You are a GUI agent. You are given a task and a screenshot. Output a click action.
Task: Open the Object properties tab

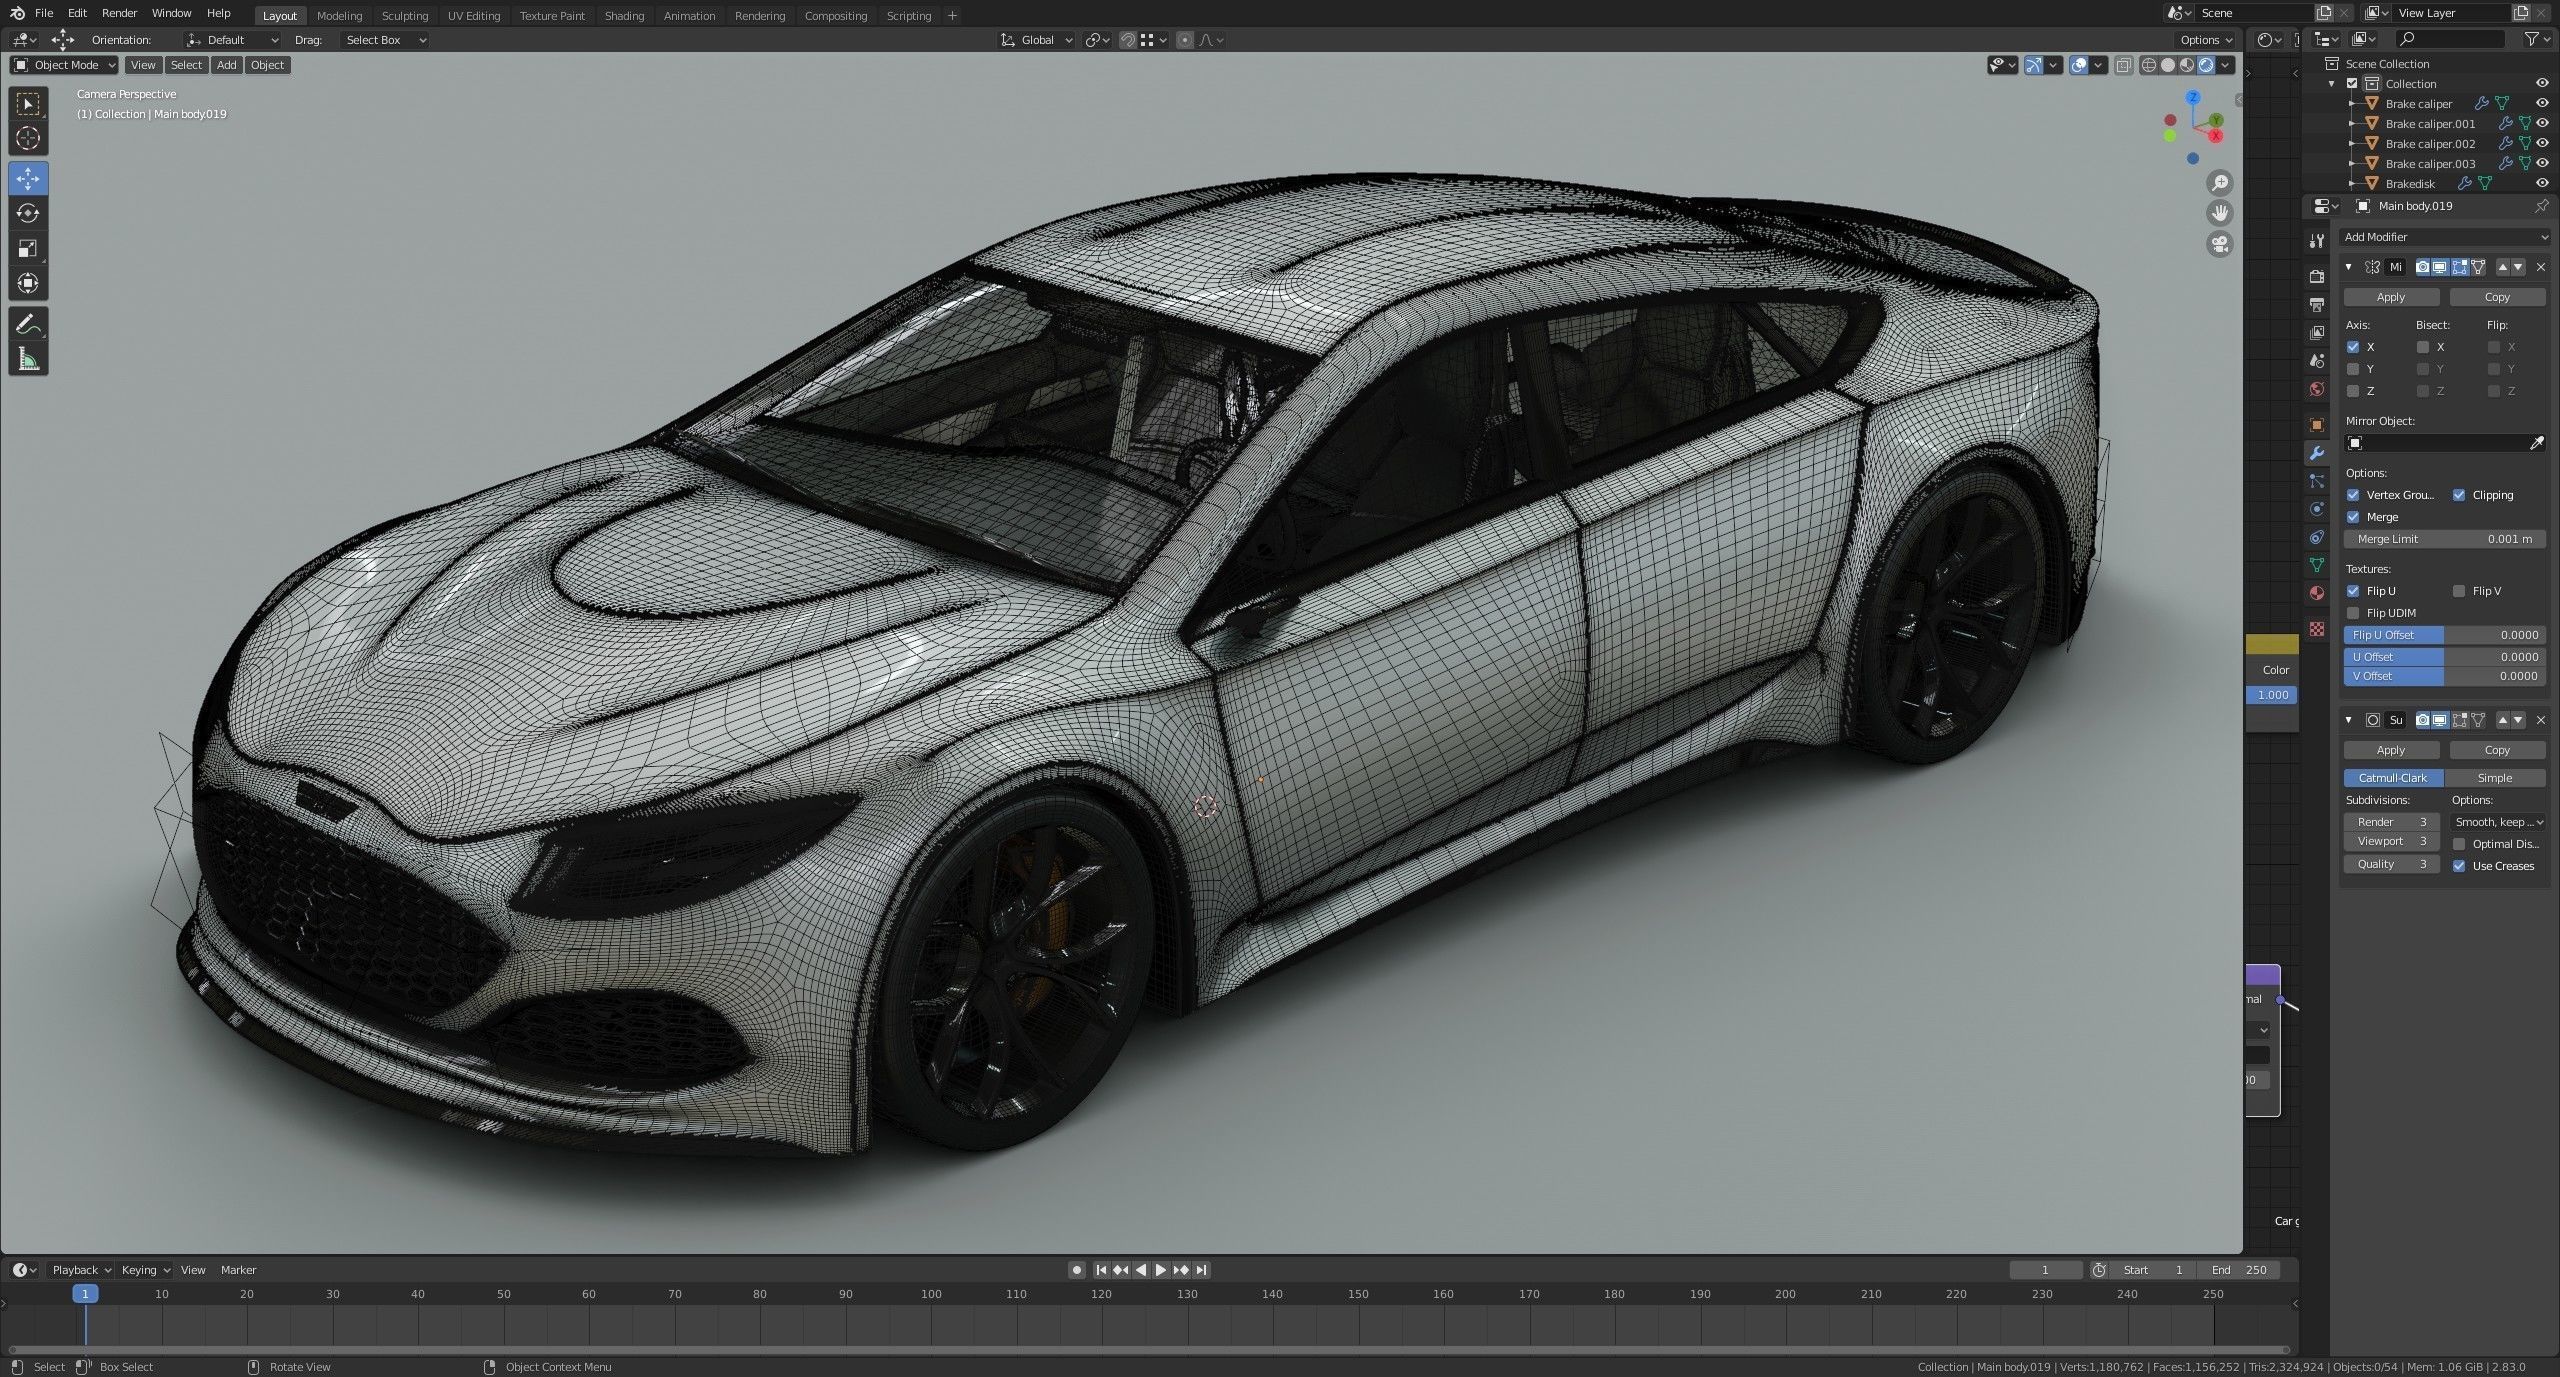2317,425
